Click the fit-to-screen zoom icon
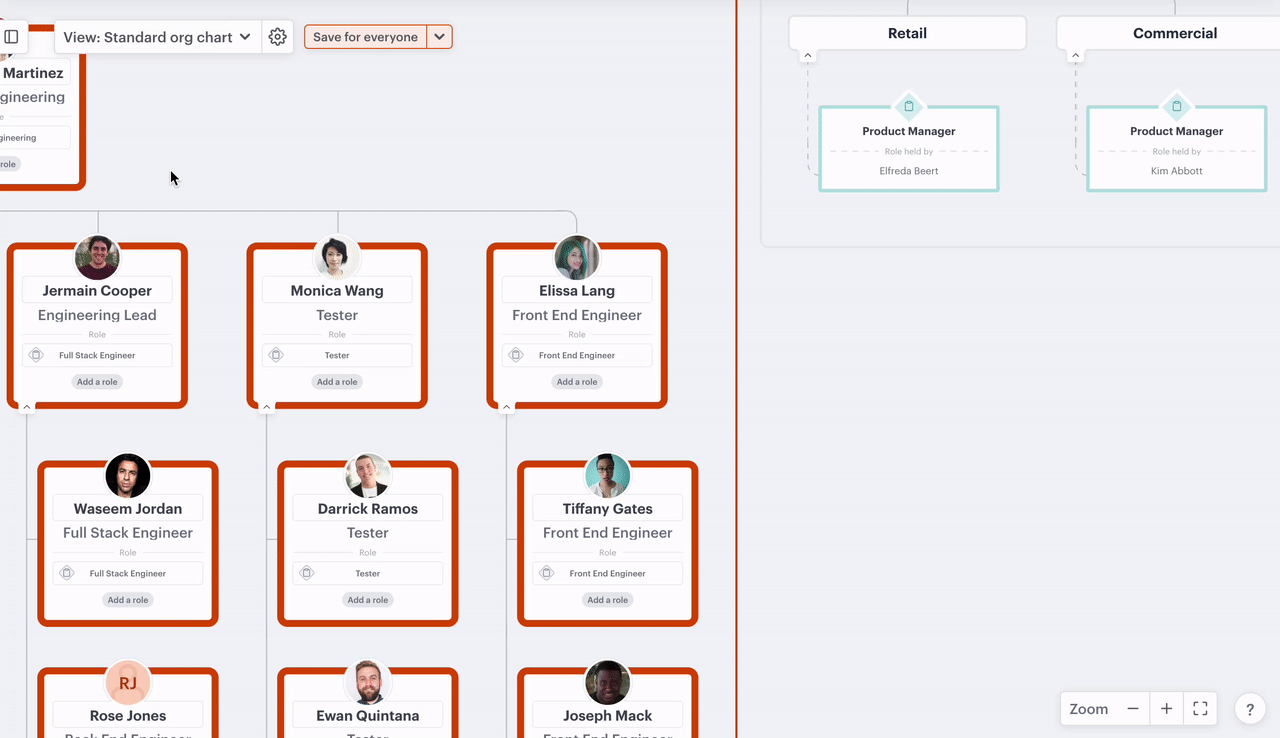 click(1199, 708)
